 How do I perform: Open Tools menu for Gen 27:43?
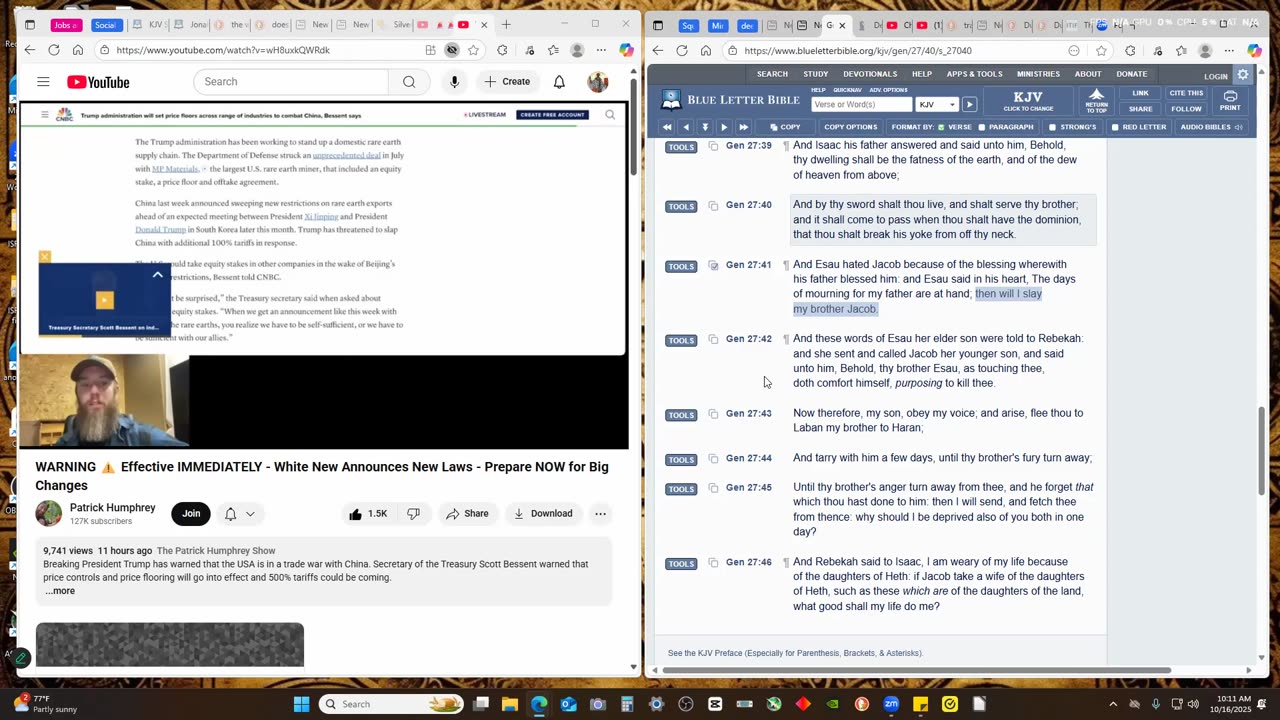click(681, 415)
